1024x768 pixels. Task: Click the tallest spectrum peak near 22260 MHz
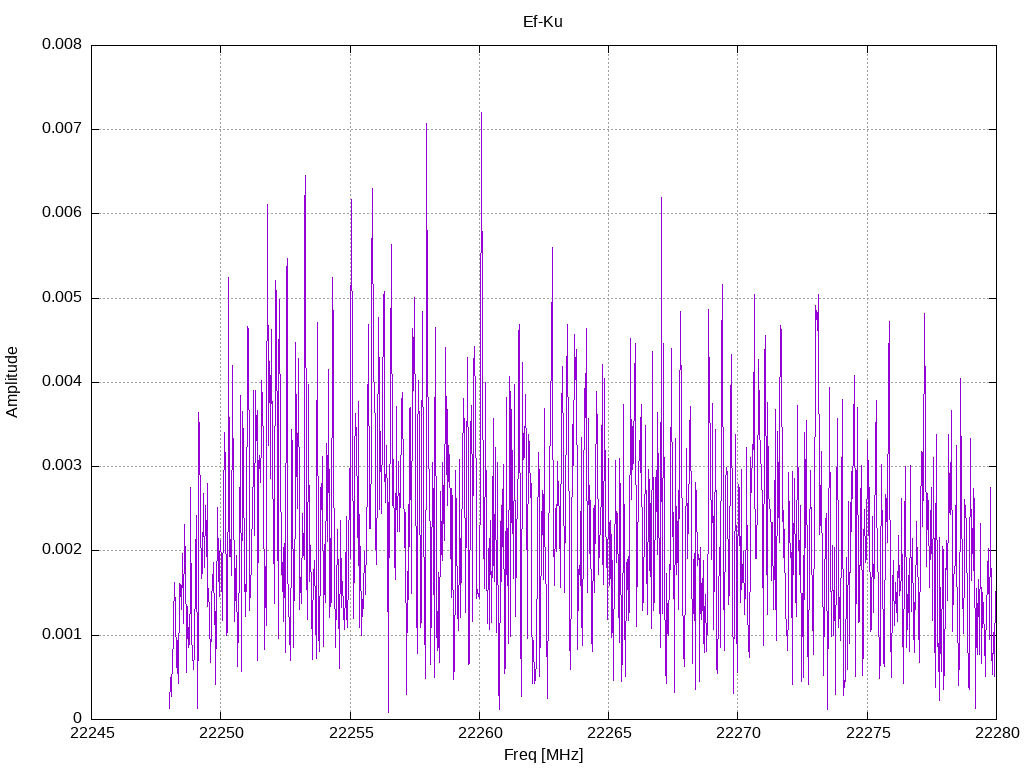(x=481, y=112)
